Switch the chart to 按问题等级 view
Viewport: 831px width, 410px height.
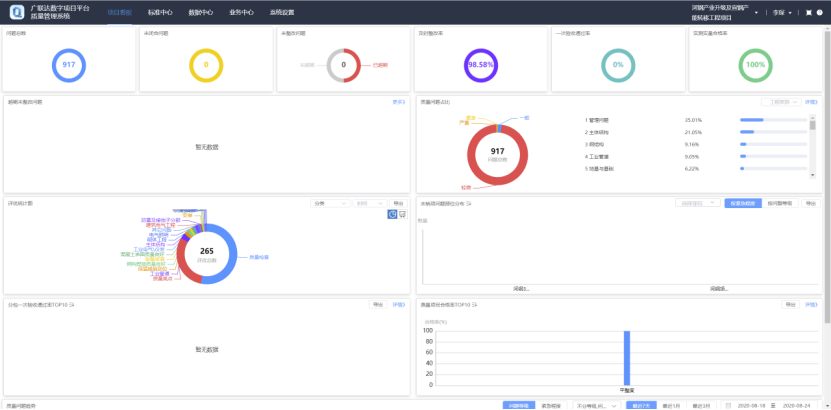[780, 203]
